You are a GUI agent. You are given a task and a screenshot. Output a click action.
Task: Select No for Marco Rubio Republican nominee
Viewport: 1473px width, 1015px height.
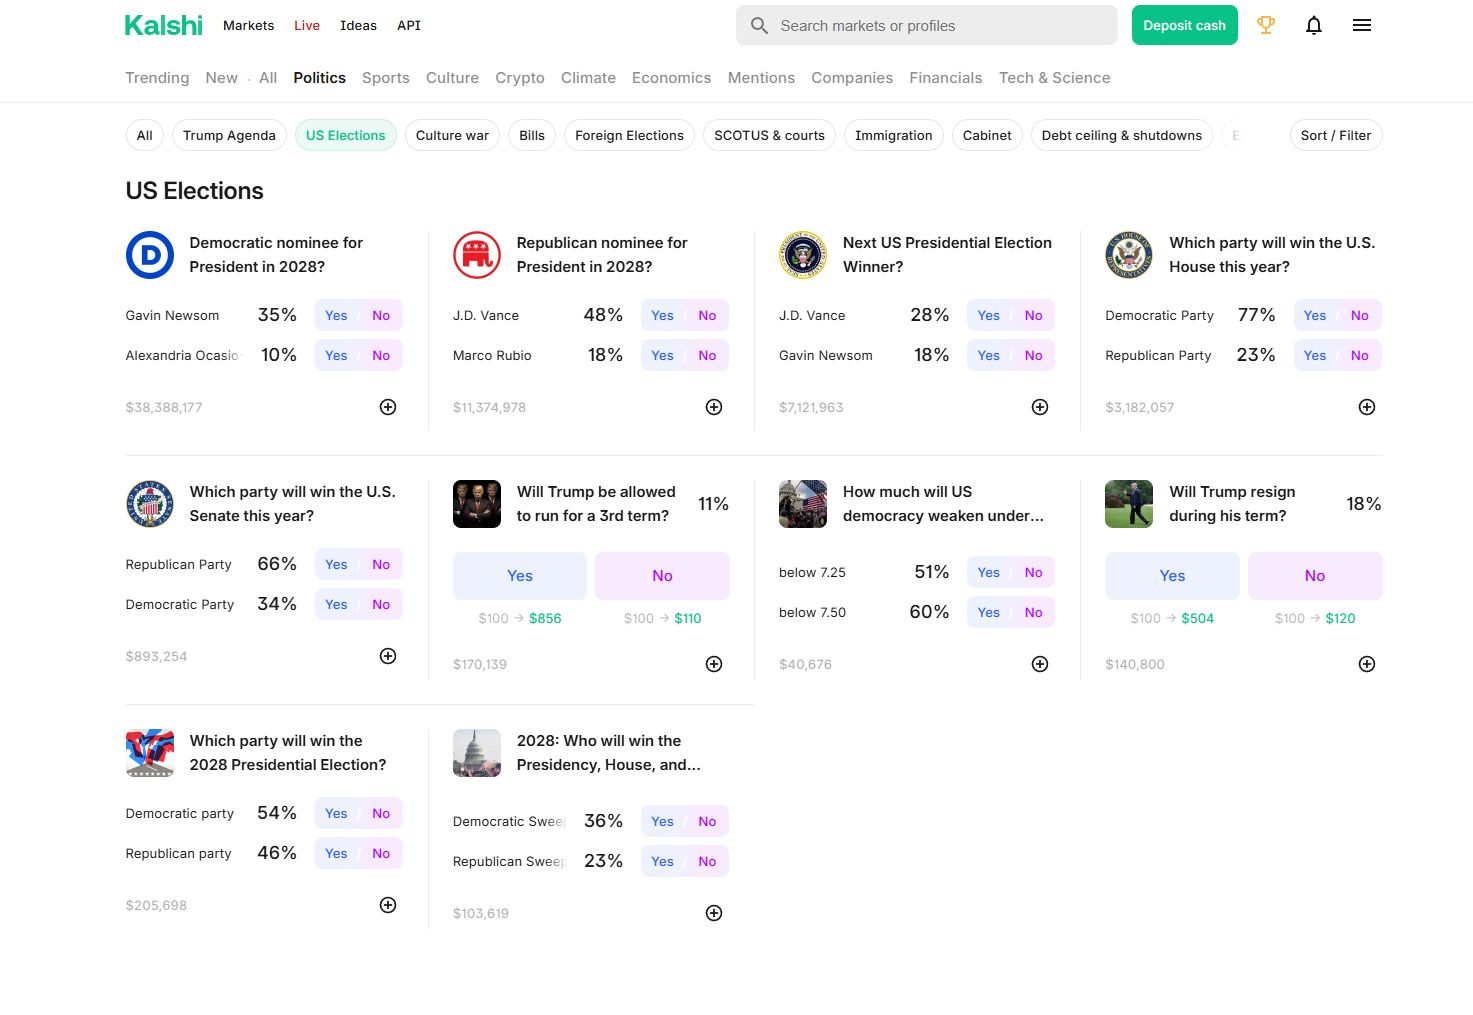(707, 355)
